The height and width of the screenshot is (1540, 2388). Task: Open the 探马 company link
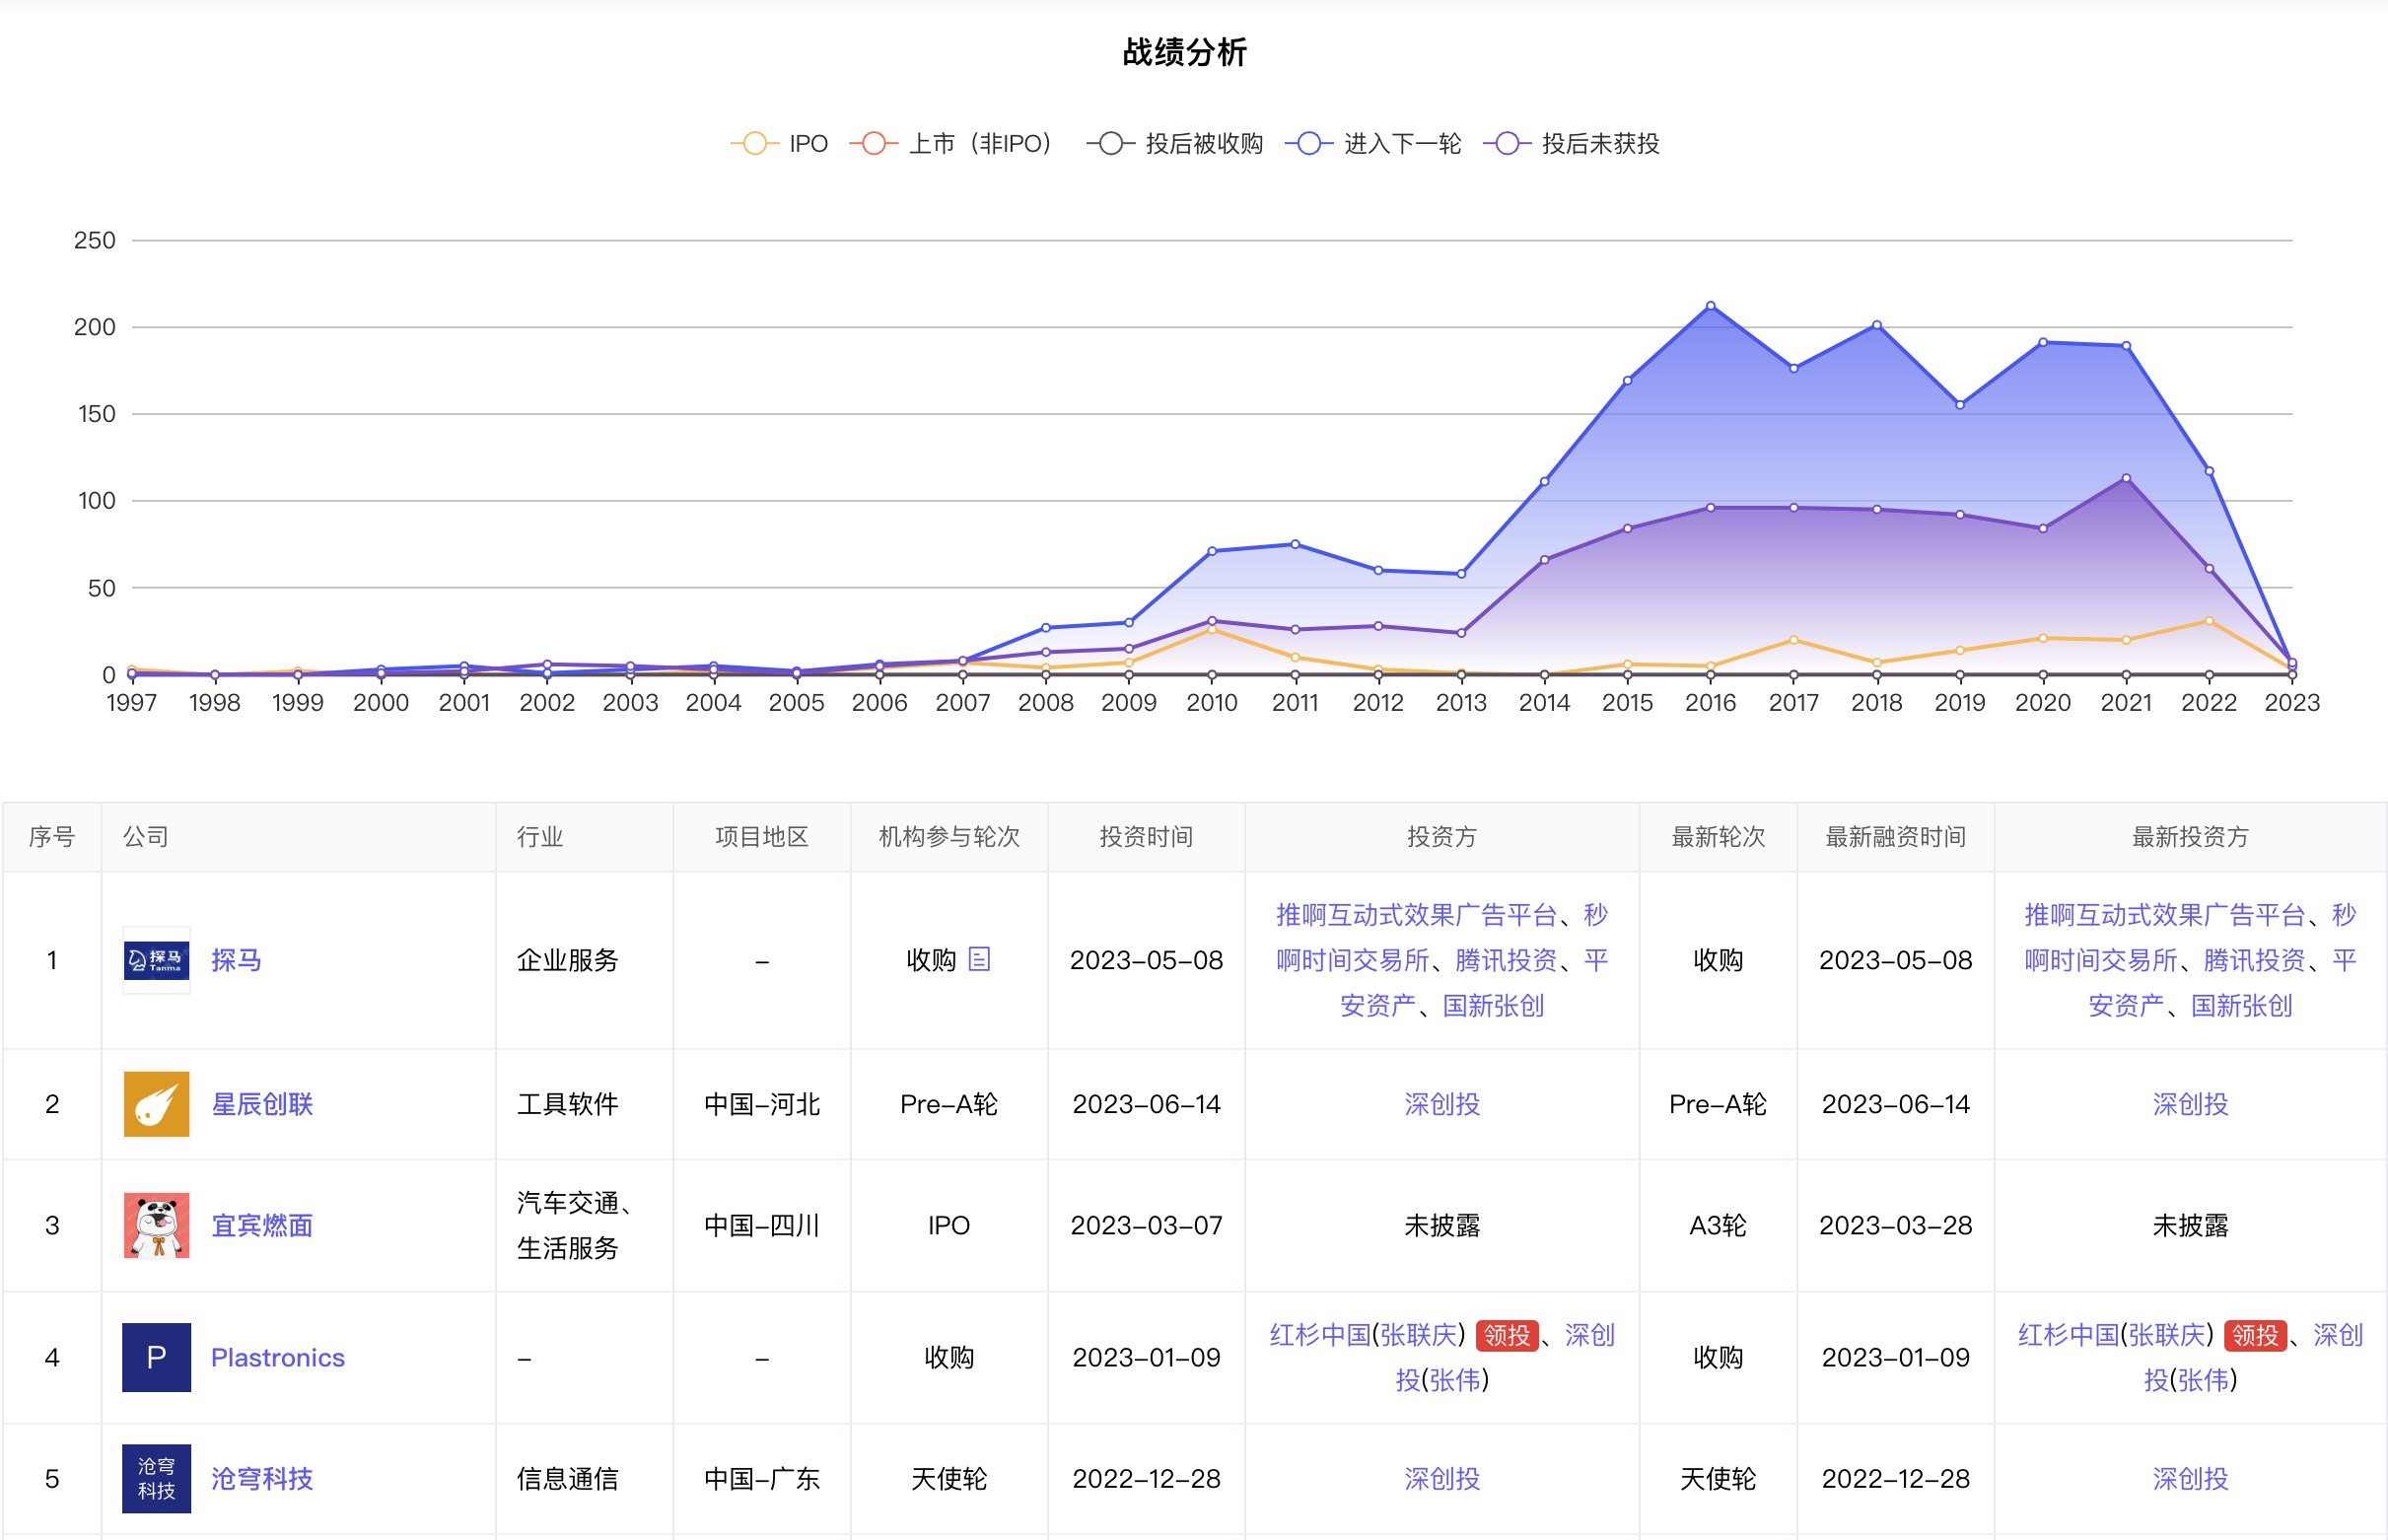[236, 960]
